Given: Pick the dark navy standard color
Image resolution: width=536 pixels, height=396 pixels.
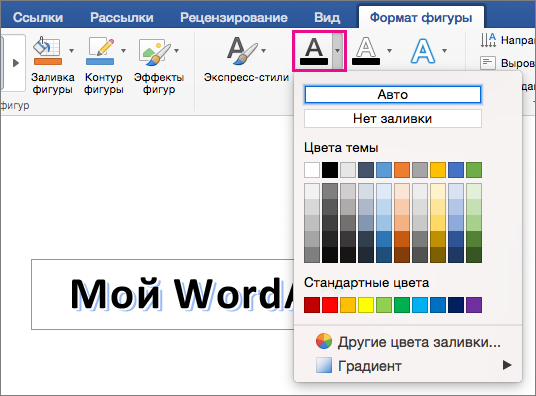Looking at the screenshot, I should 456,305.
